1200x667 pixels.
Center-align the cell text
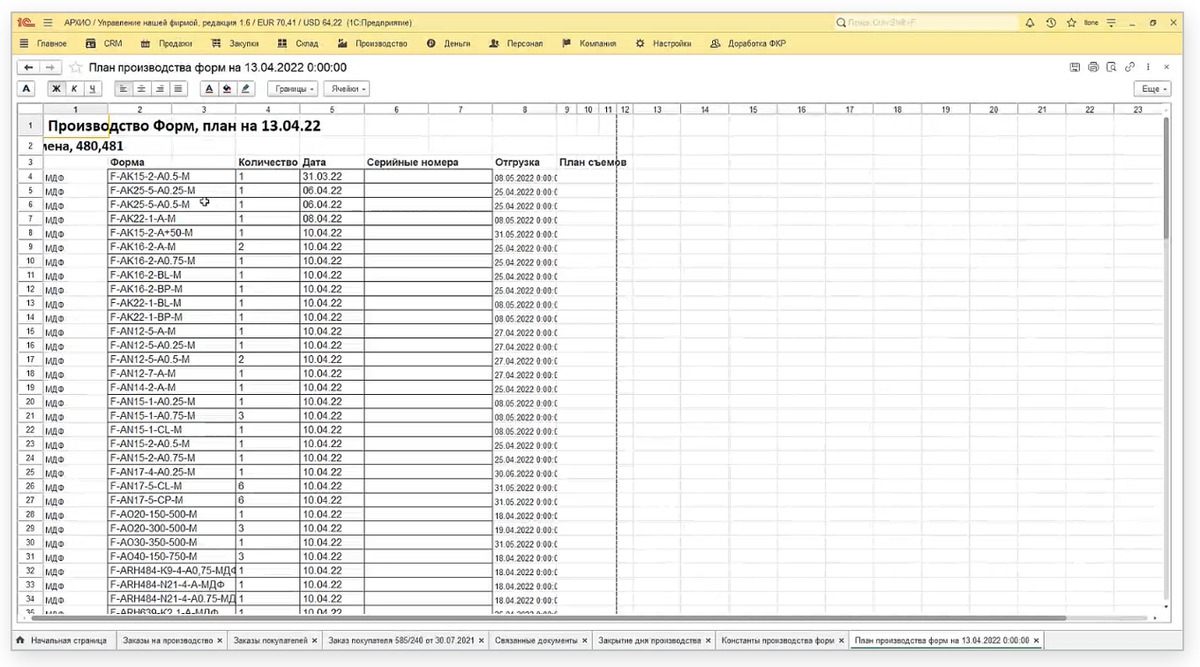tap(141, 89)
